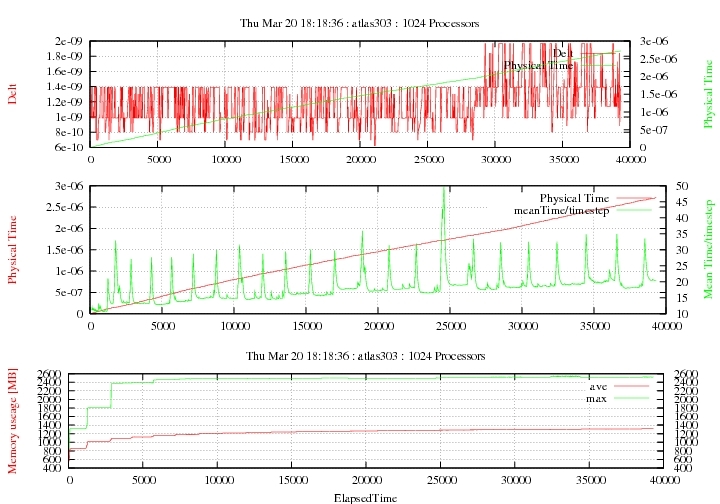Image resolution: width=720 pixels, height=504 pixels.
Task: Click '5000' x-tick of the top chart
Action: [x=158, y=159]
